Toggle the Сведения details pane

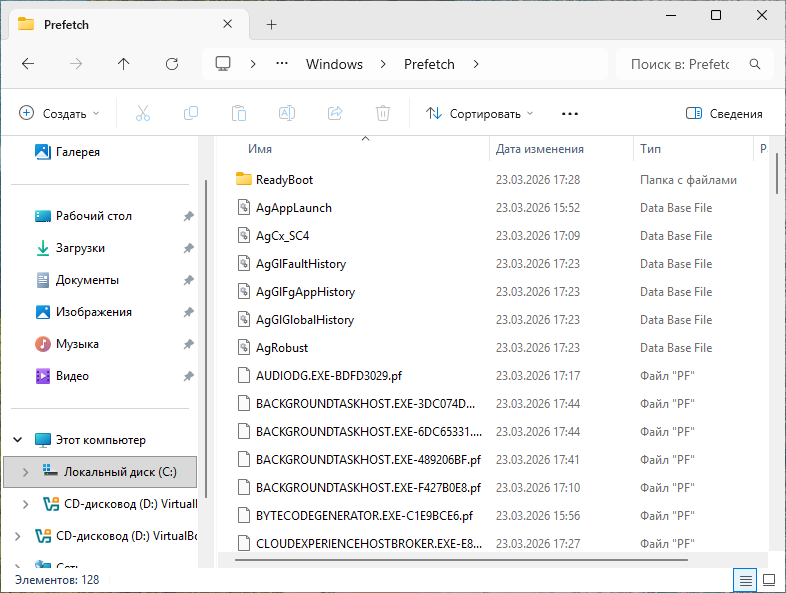[x=724, y=113]
